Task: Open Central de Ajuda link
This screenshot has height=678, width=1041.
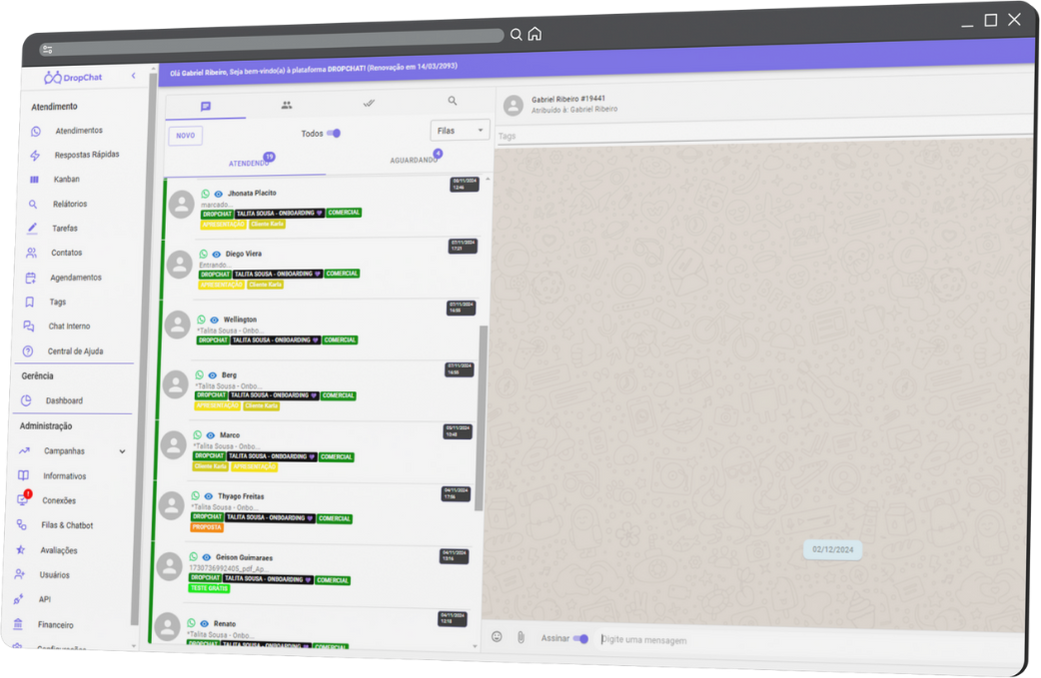Action: coord(74,351)
